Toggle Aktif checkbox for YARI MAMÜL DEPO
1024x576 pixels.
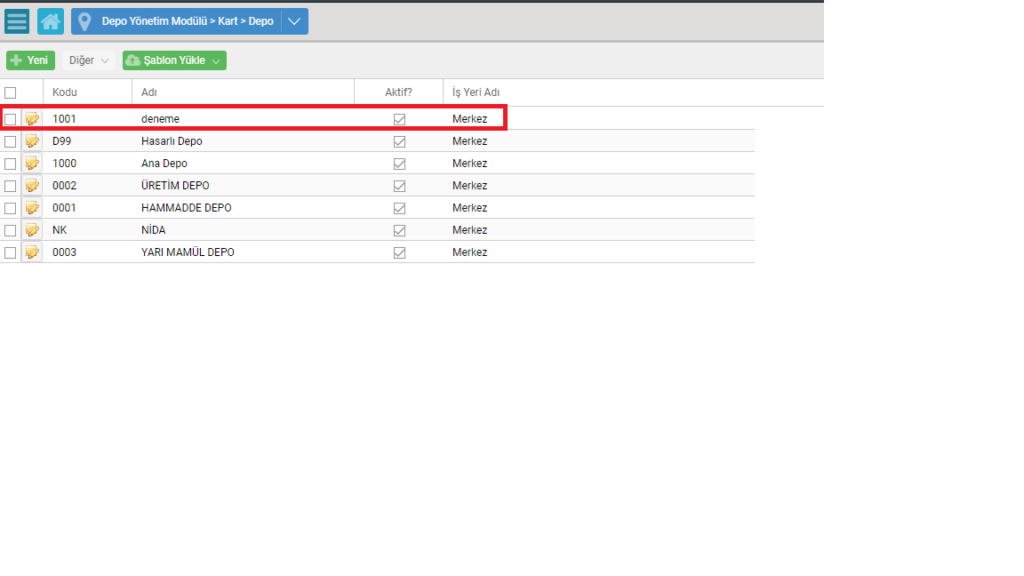click(x=399, y=253)
